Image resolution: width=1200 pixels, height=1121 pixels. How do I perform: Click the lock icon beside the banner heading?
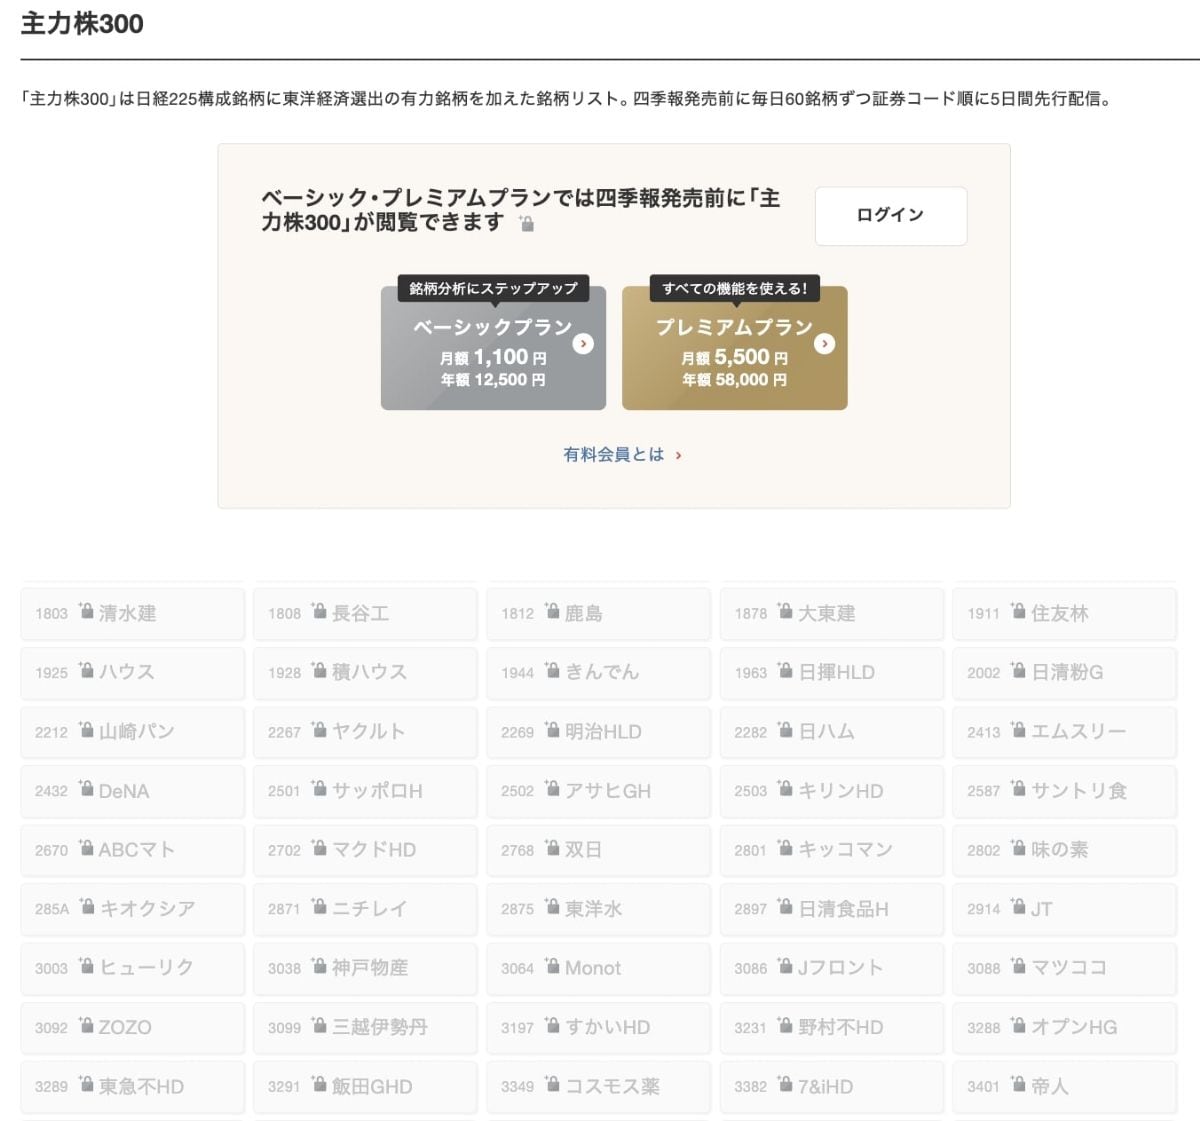[526, 224]
